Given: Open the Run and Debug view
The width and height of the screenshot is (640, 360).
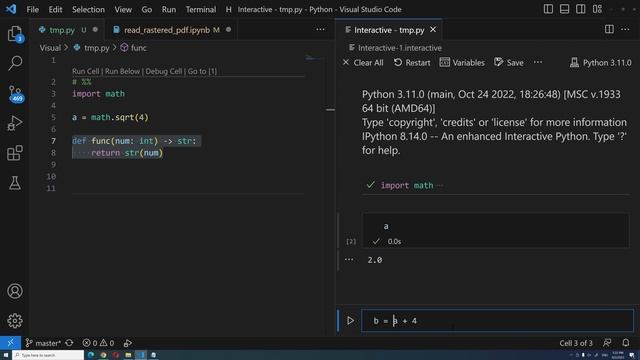Looking at the screenshot, I should click(x=15, y=123).
